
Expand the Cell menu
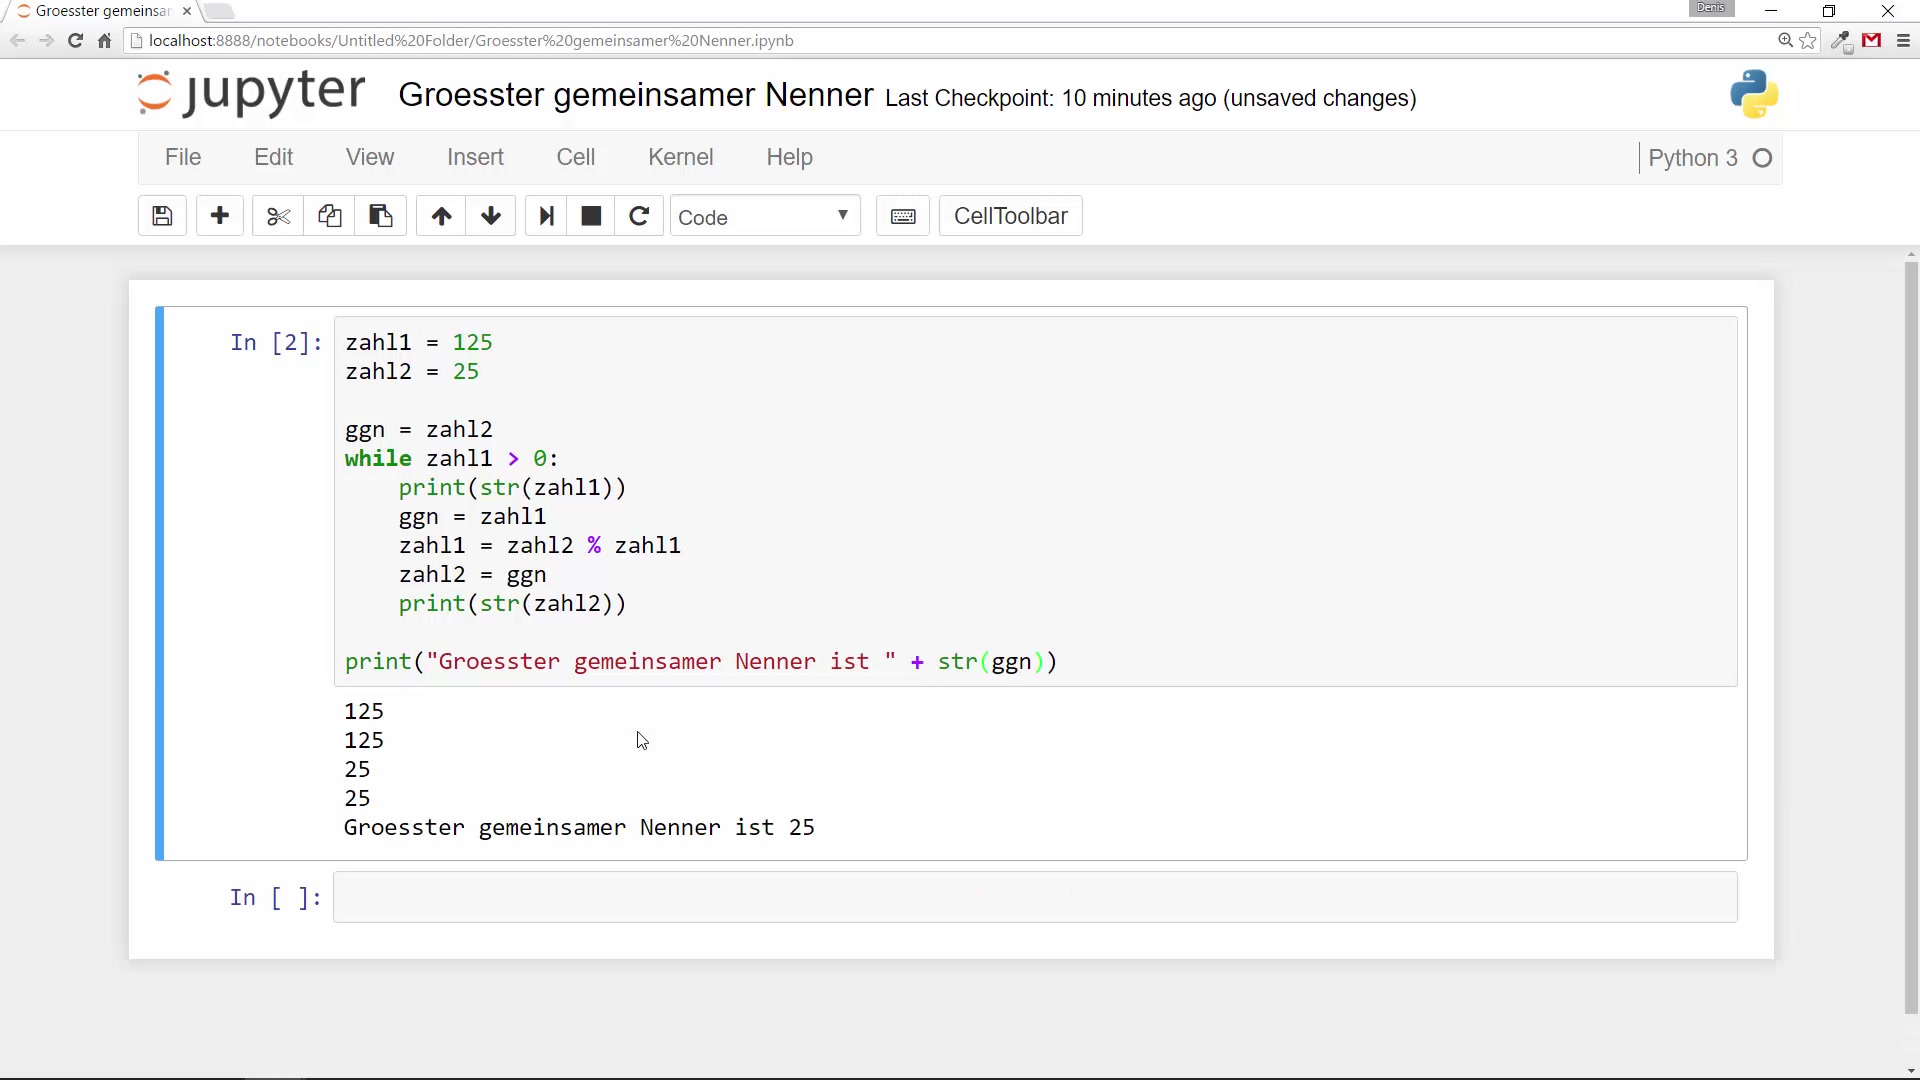point(575,157)
